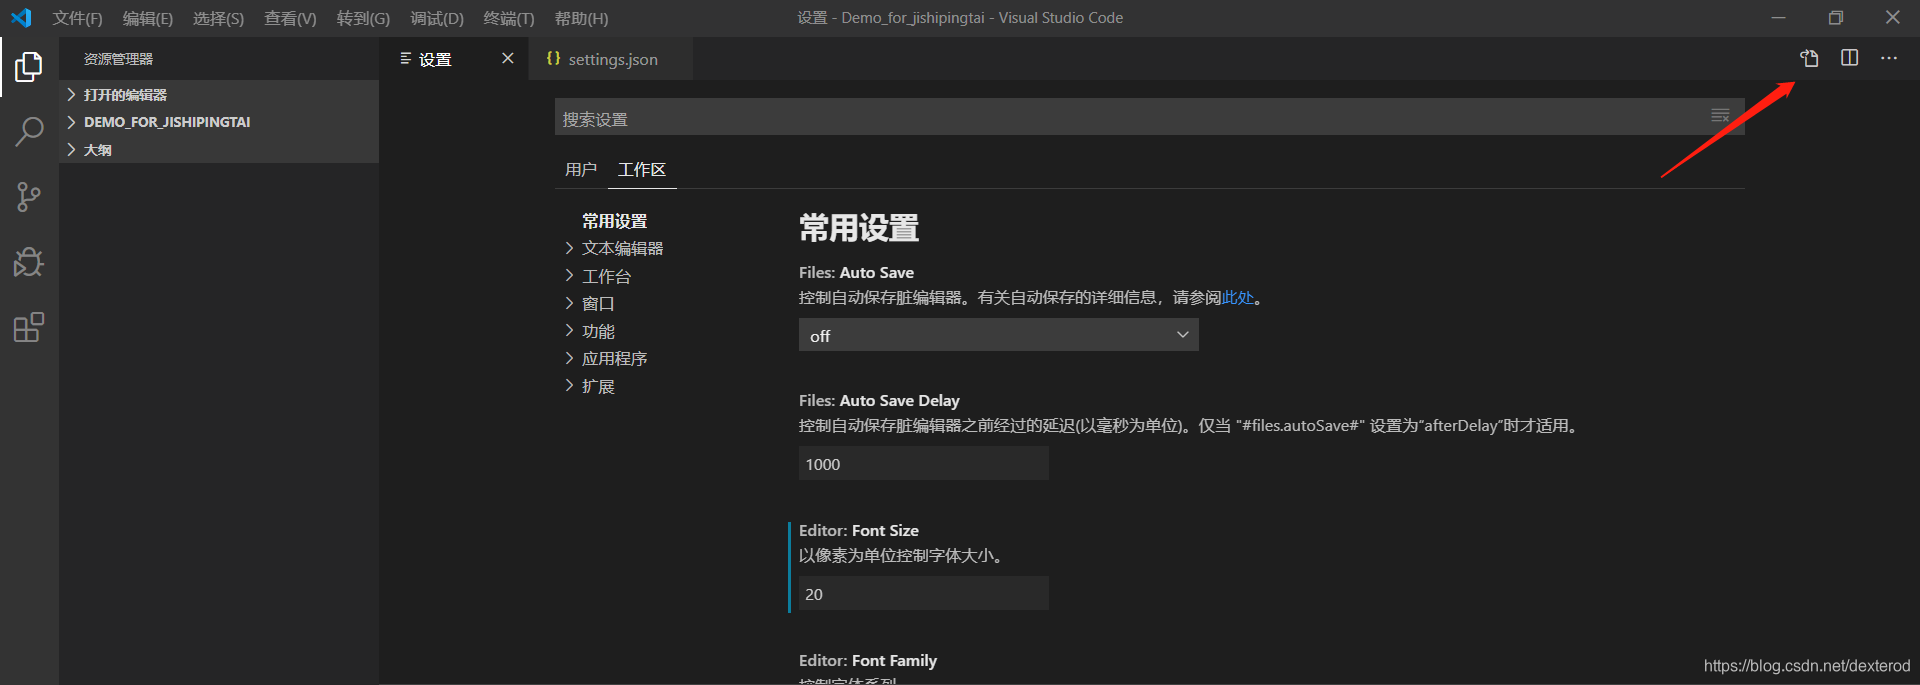Click the 常用设置 large heading
The width and height of the screenshot is (1920, 685).
(859, 228)
